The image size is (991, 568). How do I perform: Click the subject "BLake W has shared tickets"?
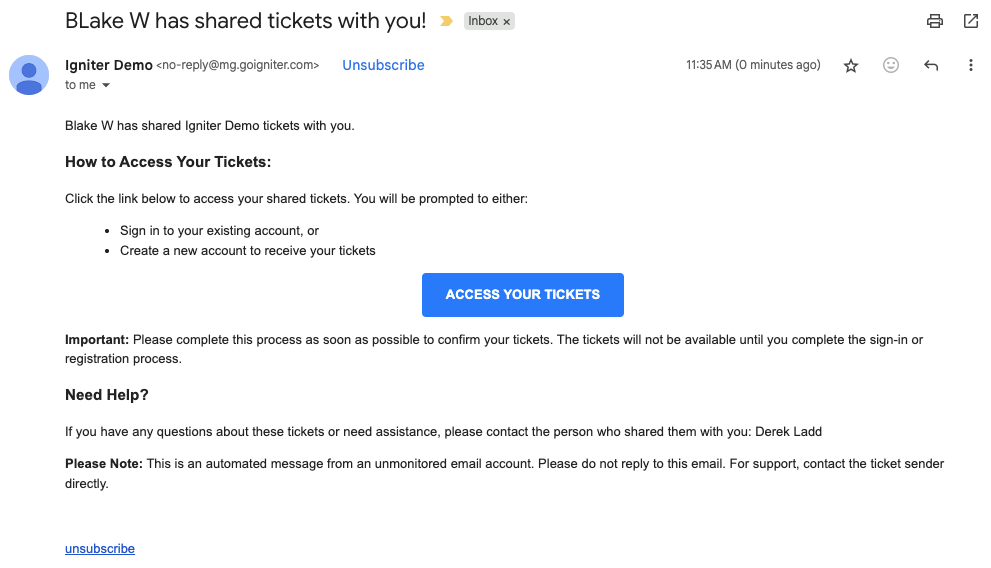coord(245,20)
